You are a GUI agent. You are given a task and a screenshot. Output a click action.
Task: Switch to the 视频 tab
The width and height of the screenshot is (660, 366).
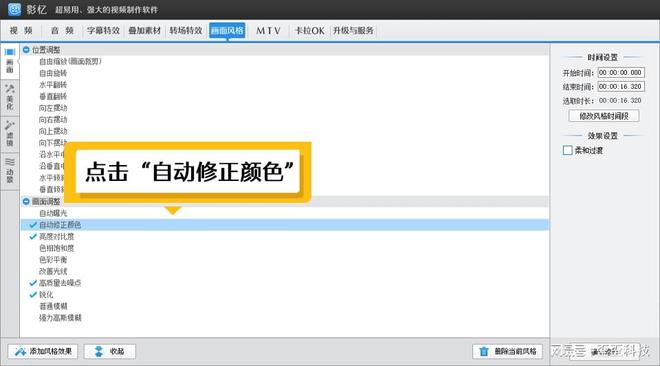pyautogui.click(x=21, y=31)
